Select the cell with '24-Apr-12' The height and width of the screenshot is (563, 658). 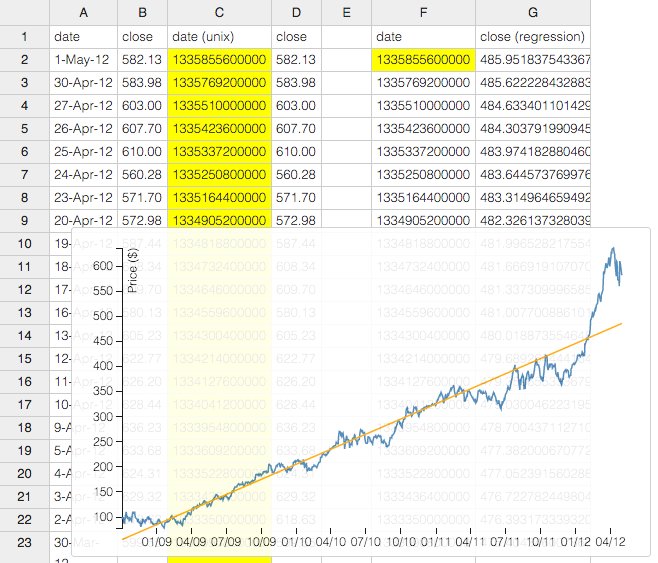84,175
